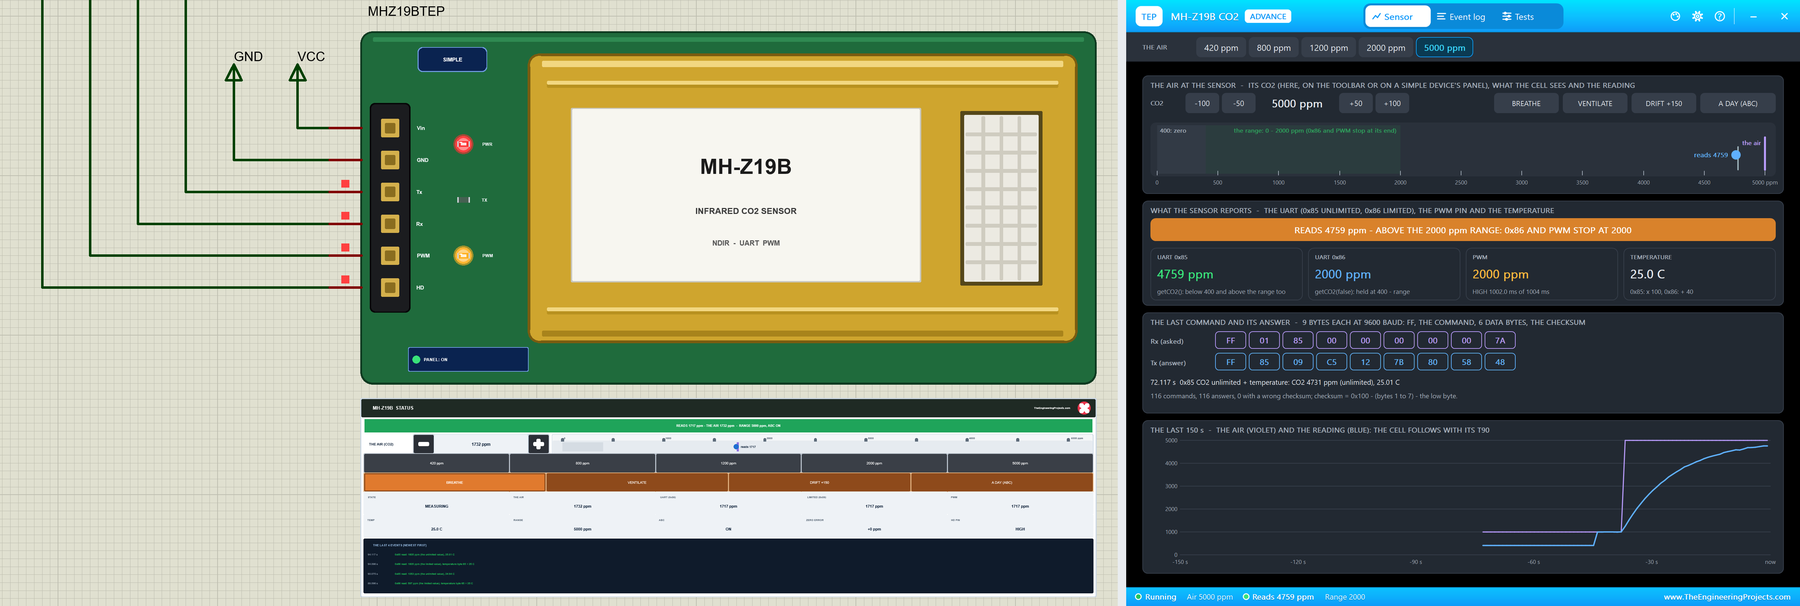Image resolution: width=1800 pixels, height=606 pixels.
Task: Click the ADVANCE mode badge
Action: (x=1268, y=16)
